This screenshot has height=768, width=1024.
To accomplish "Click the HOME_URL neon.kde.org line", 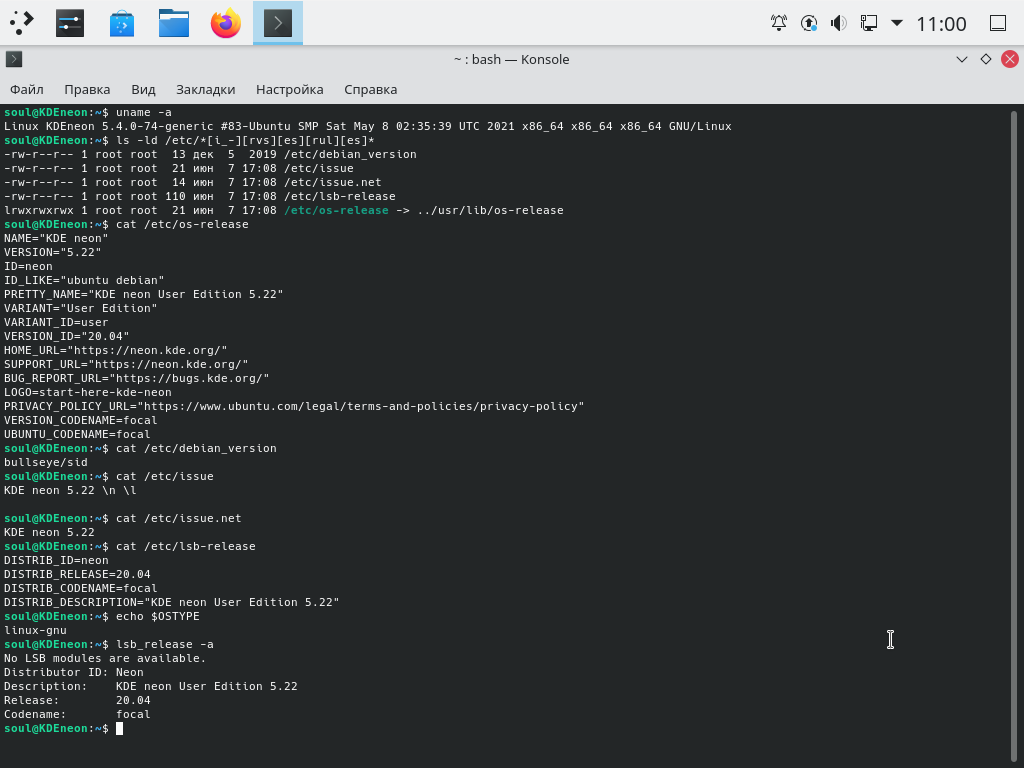I will (116, 350).
